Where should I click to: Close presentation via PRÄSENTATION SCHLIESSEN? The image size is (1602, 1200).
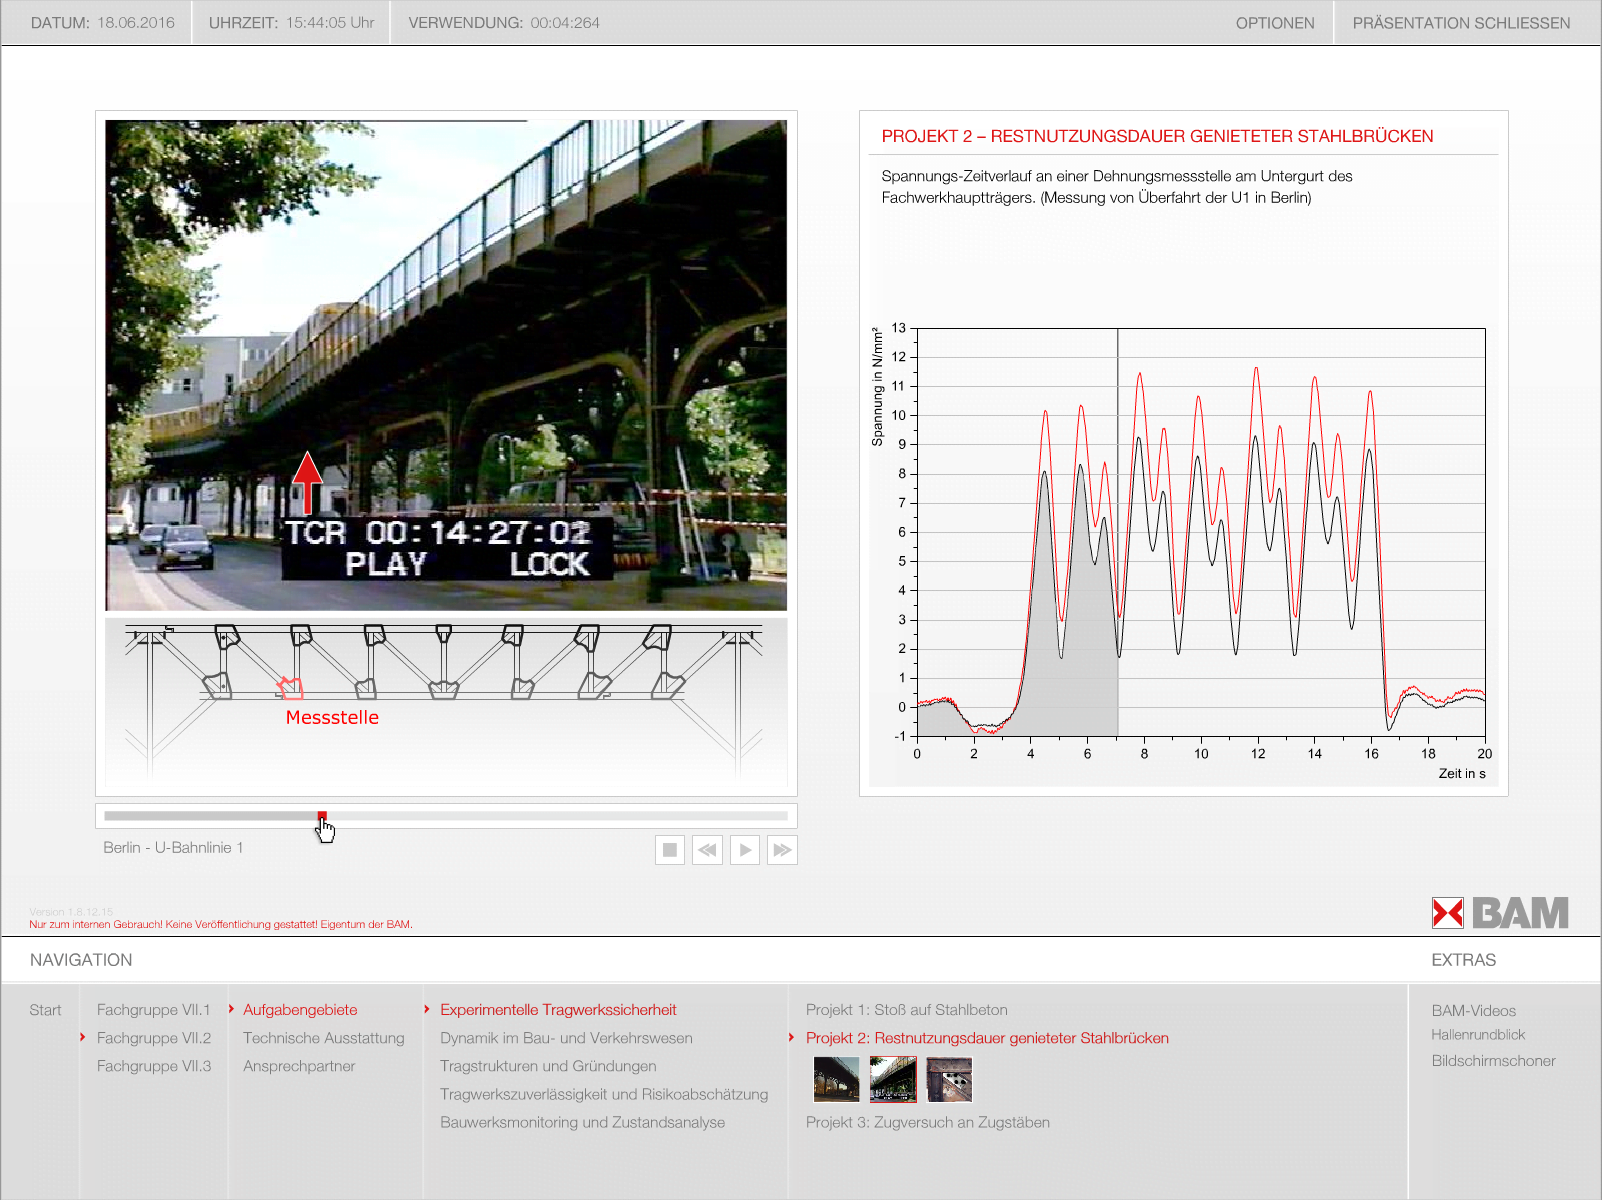[1461, 23]
